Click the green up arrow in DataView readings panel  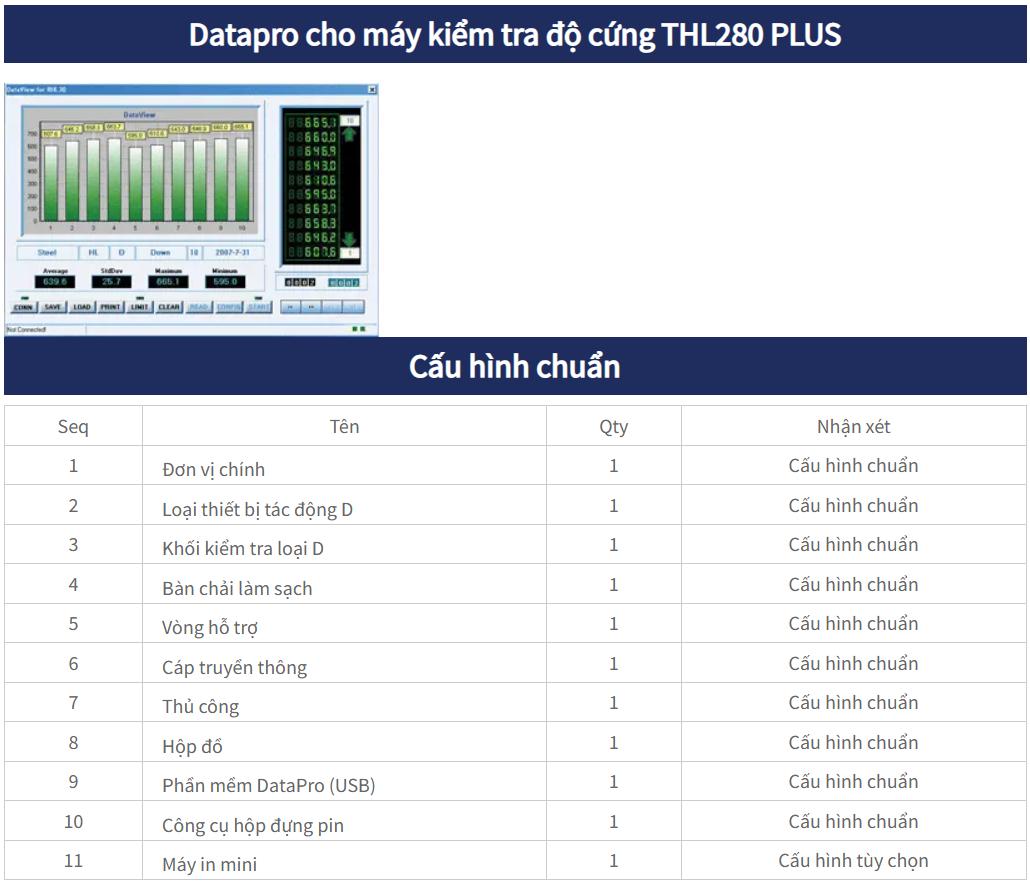coord(349,135)
